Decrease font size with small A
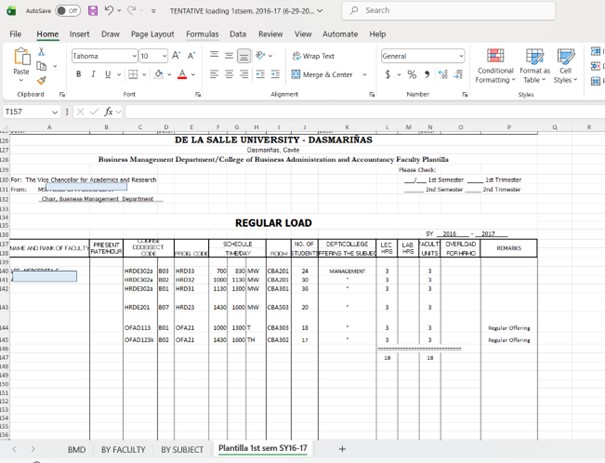Image resolution: width=605 pixels, height=463 pixels. tap(191, 56)
